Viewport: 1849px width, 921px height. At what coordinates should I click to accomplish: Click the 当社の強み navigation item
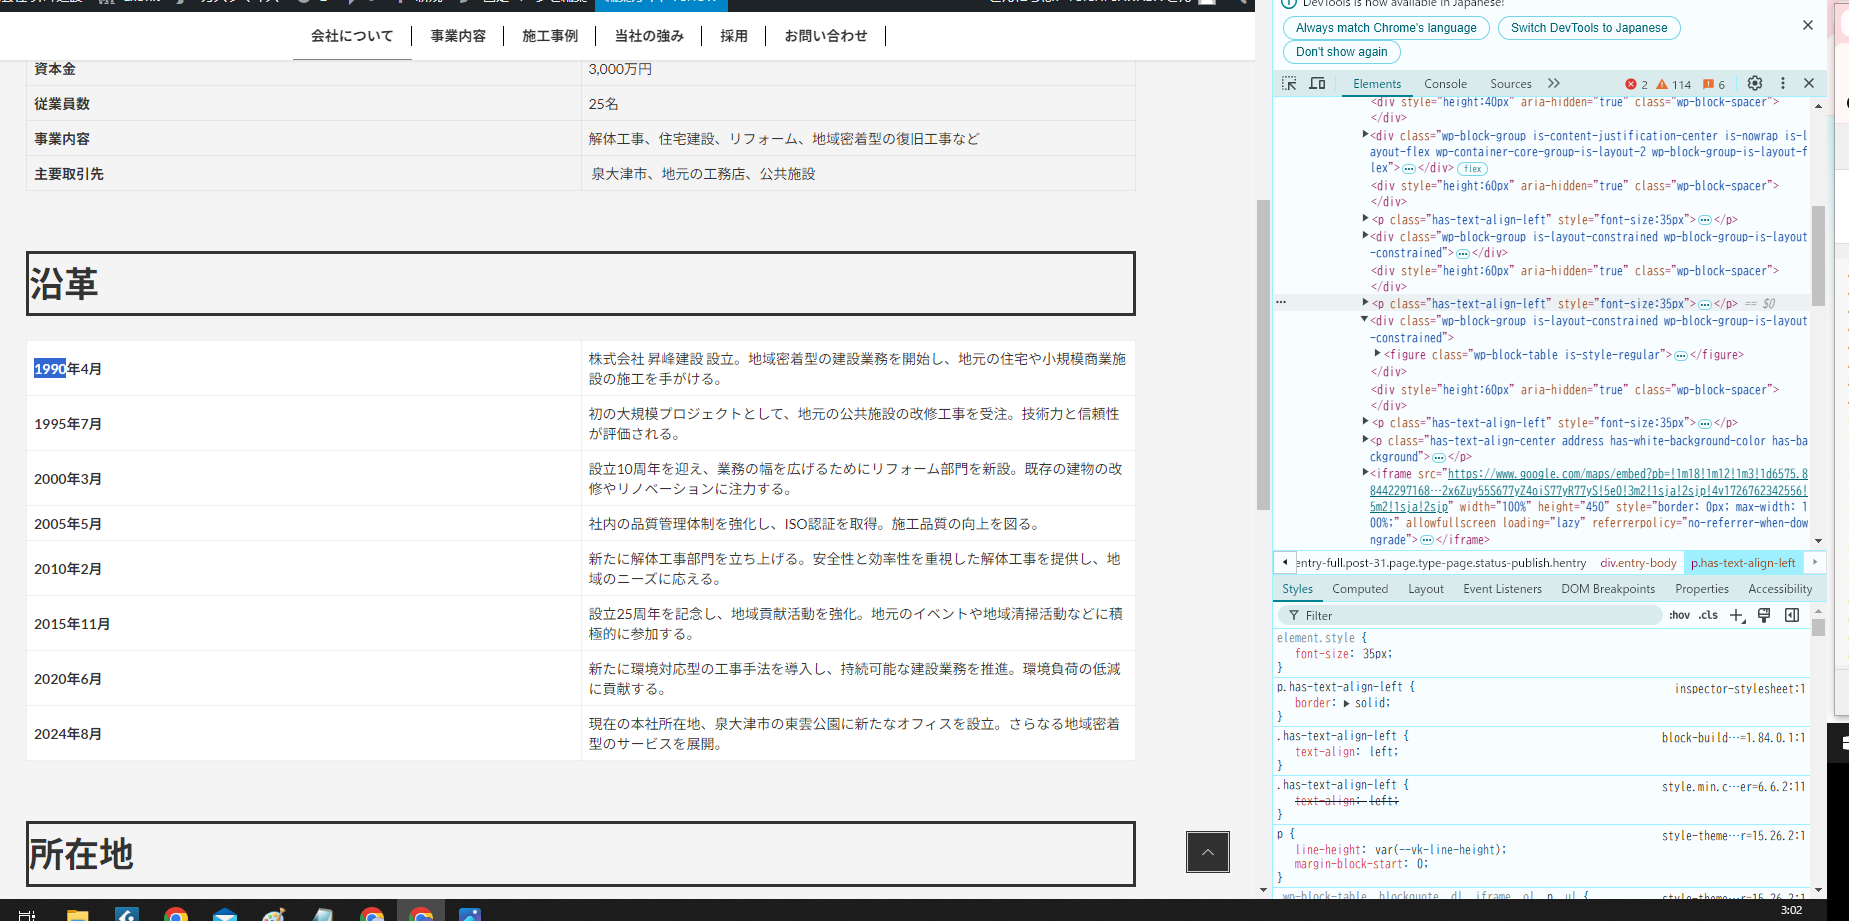(x=649, y=36)
